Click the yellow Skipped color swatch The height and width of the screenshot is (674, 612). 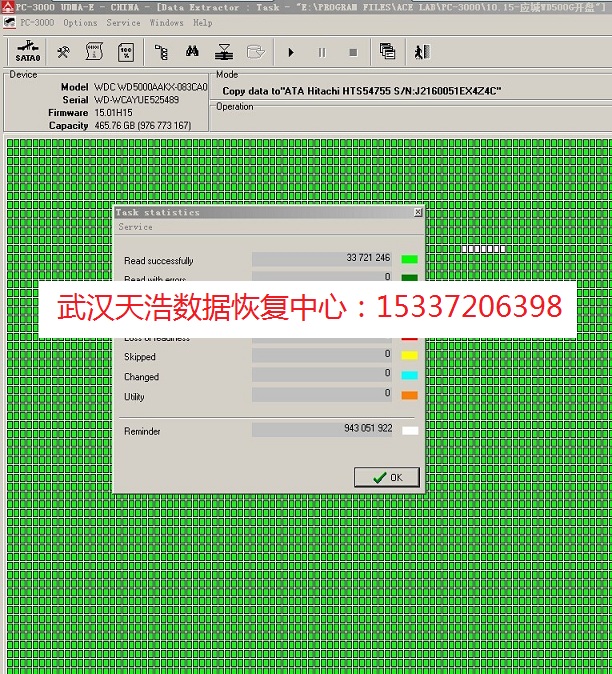(409, 356)
